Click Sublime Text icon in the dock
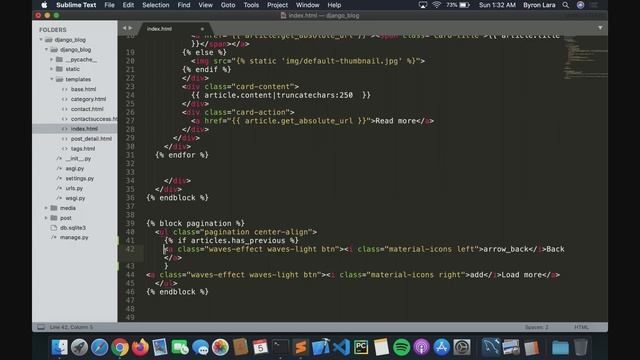Viewport: 640px width, 360px height. tap(301, 347)
